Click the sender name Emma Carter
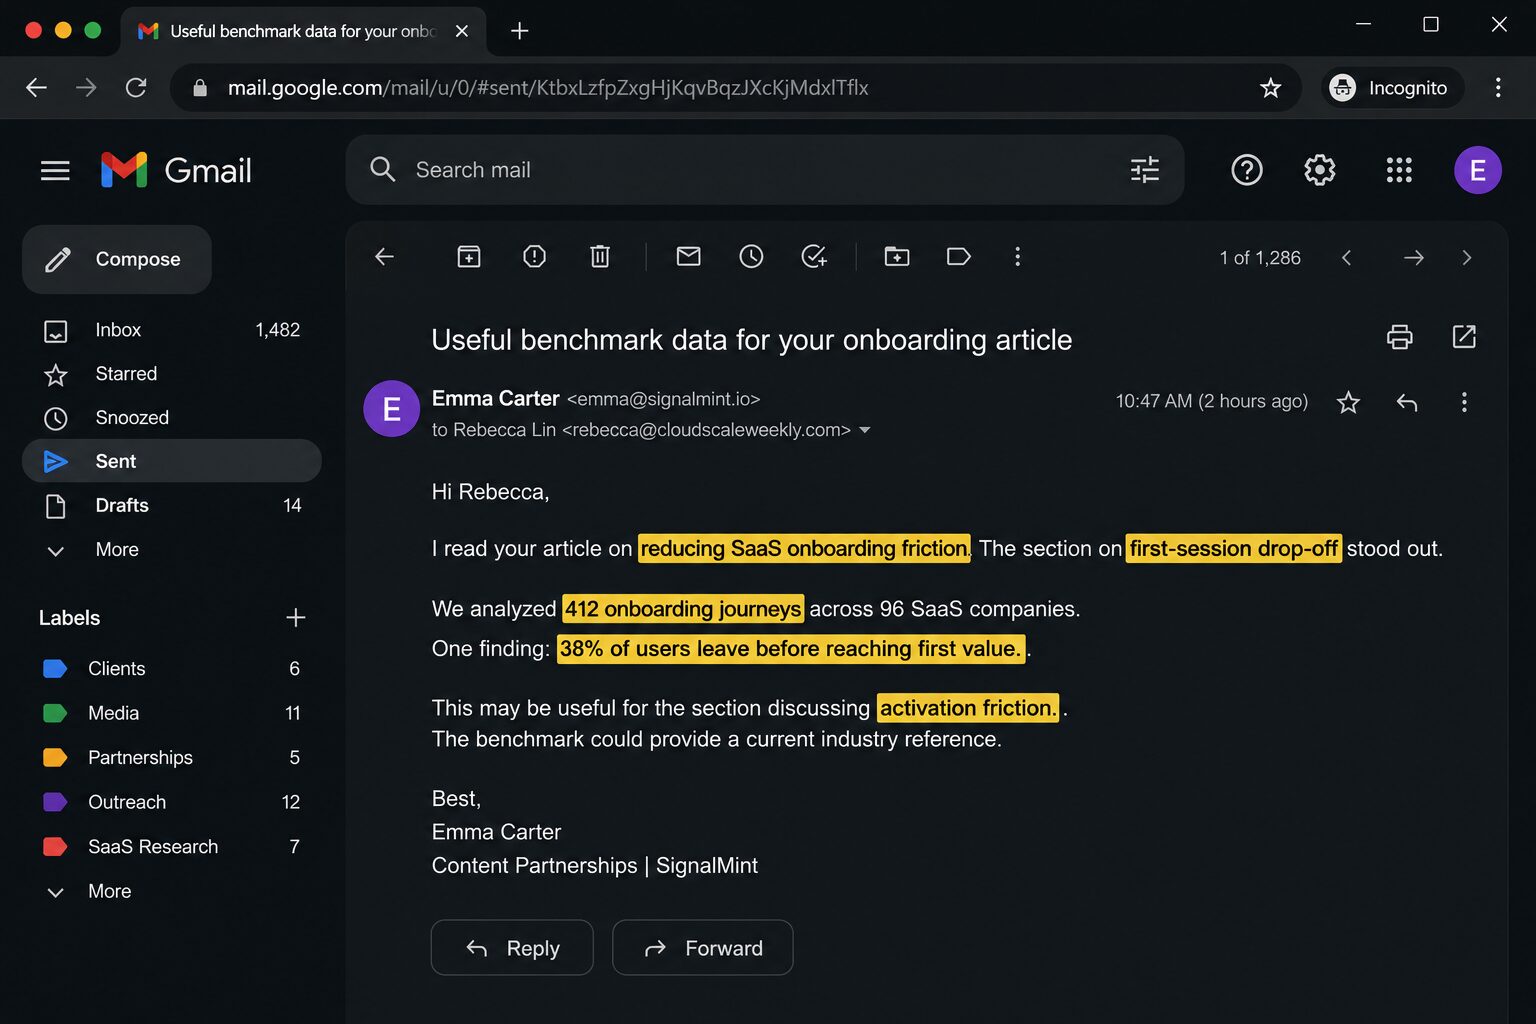This screenshot has height=1024, width=1536. [x=495, y=399]
